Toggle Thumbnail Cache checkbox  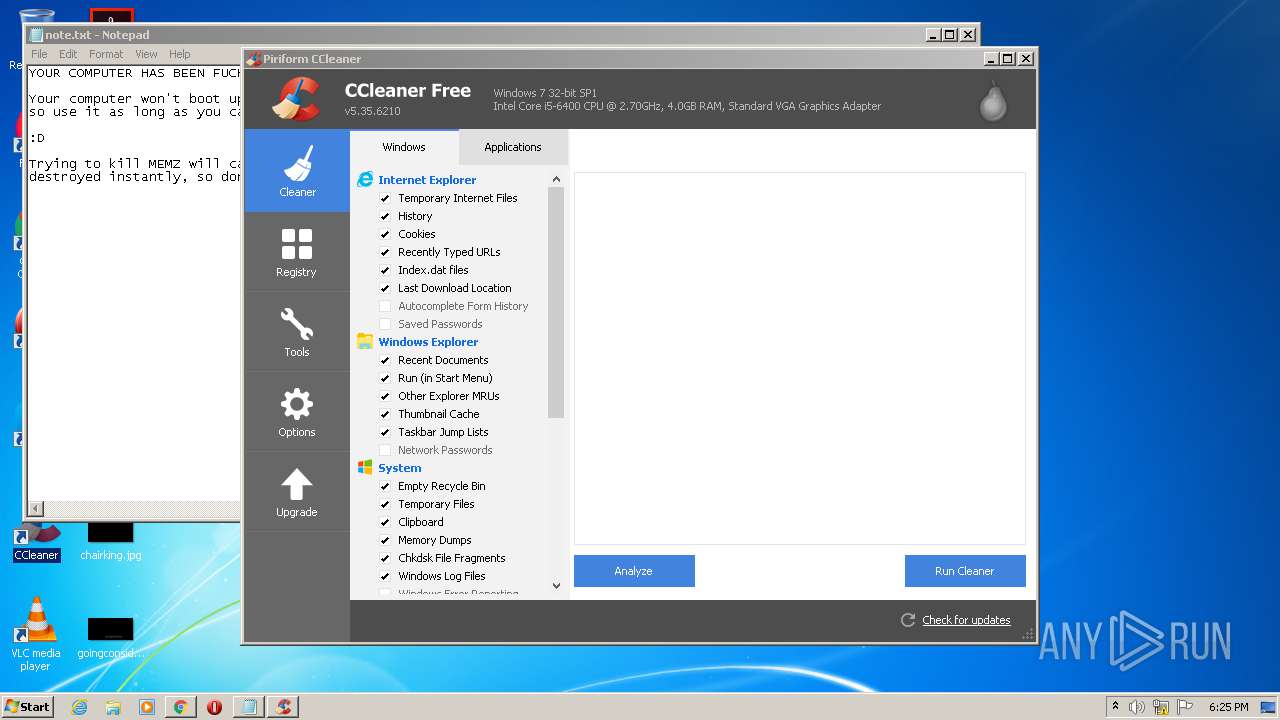coord(385,414)
